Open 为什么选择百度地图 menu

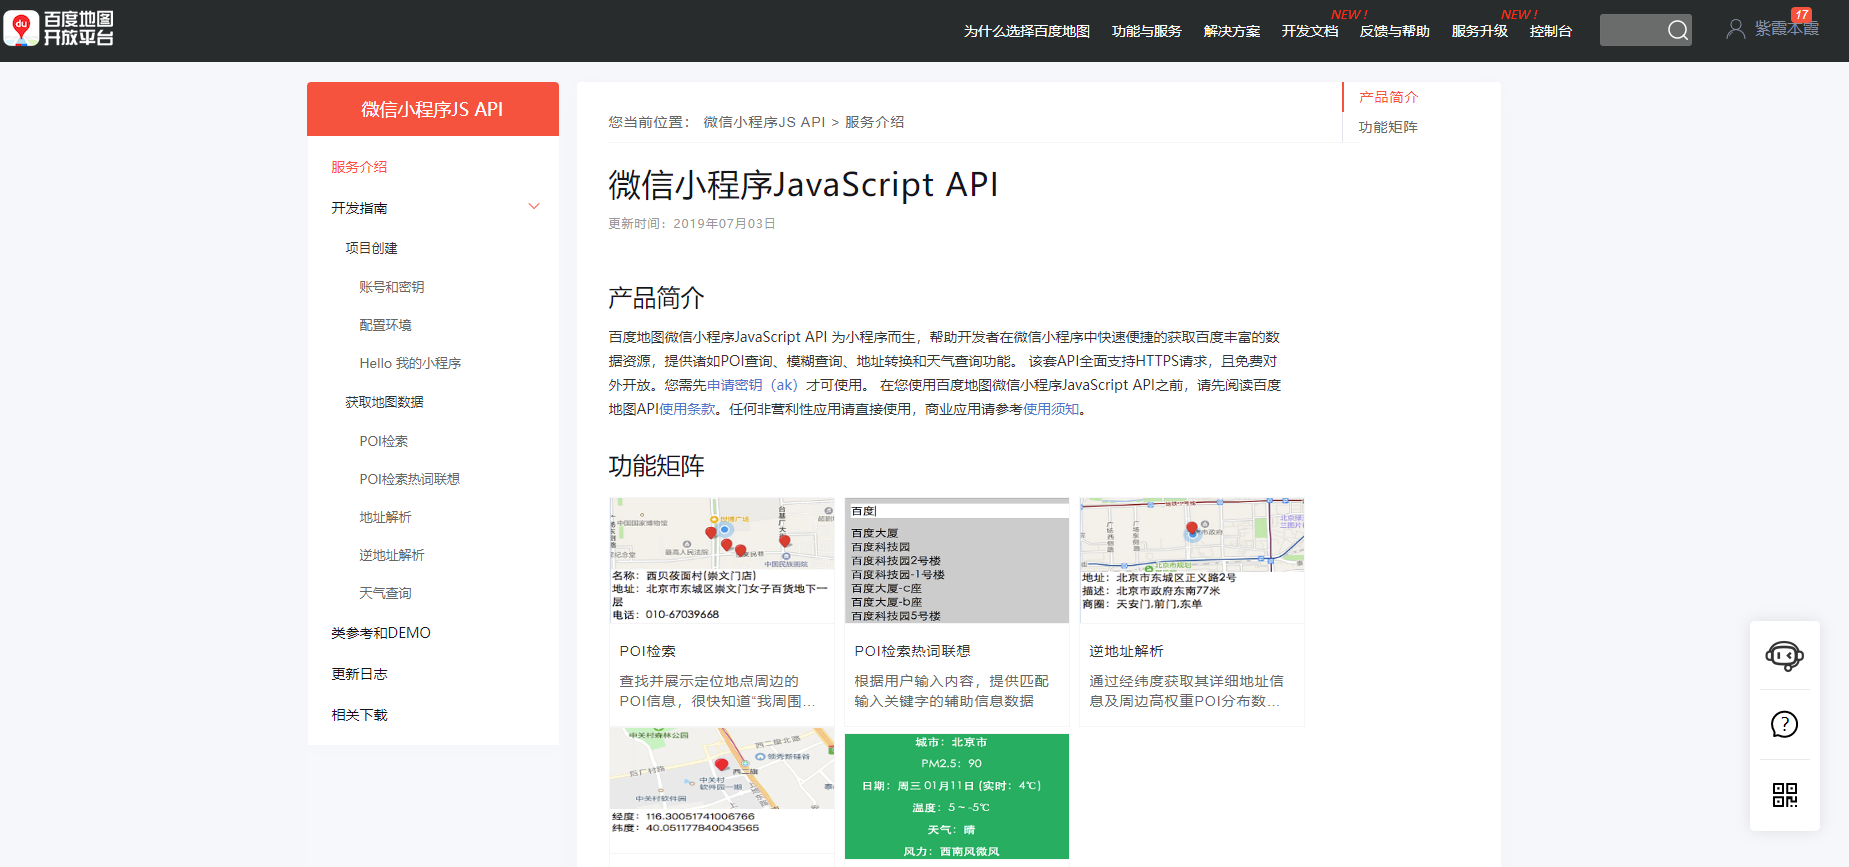pos(1026,31)
